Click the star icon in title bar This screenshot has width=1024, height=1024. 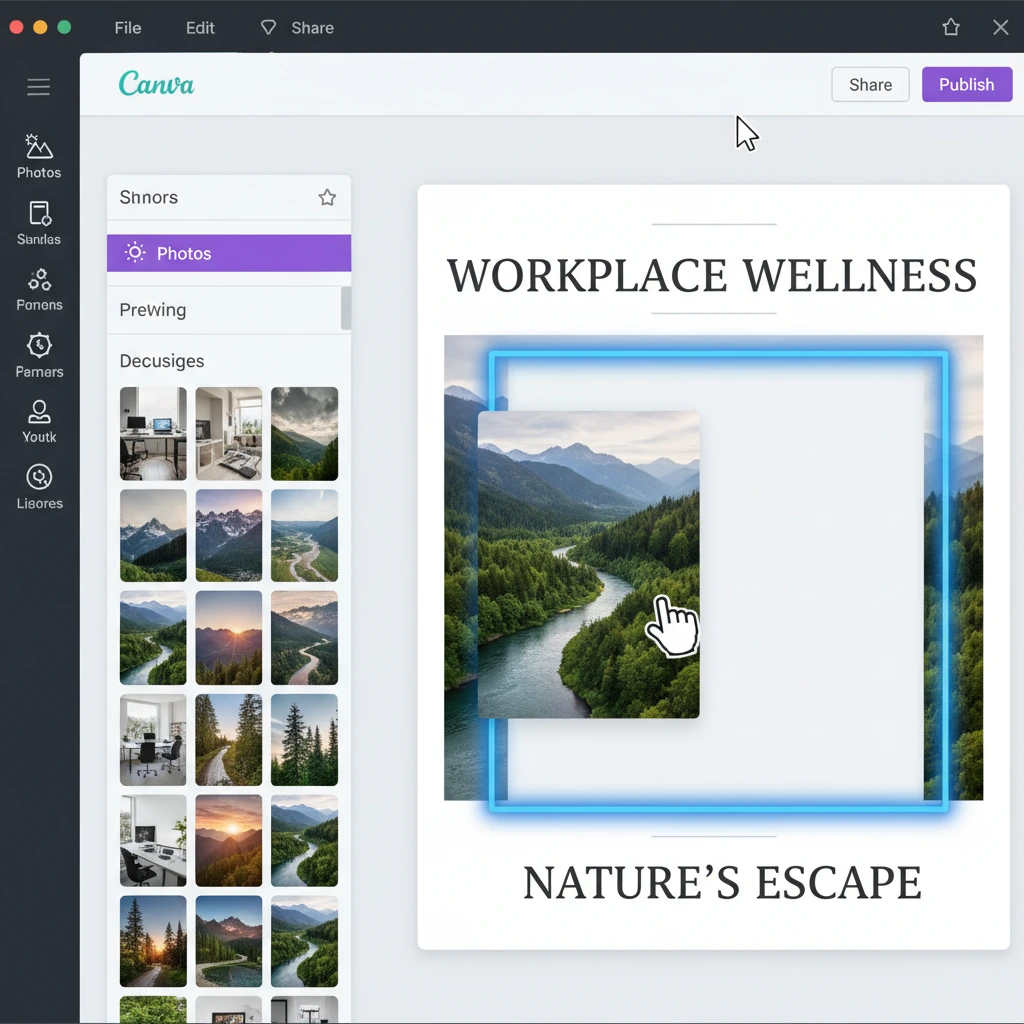click(951, 27)
